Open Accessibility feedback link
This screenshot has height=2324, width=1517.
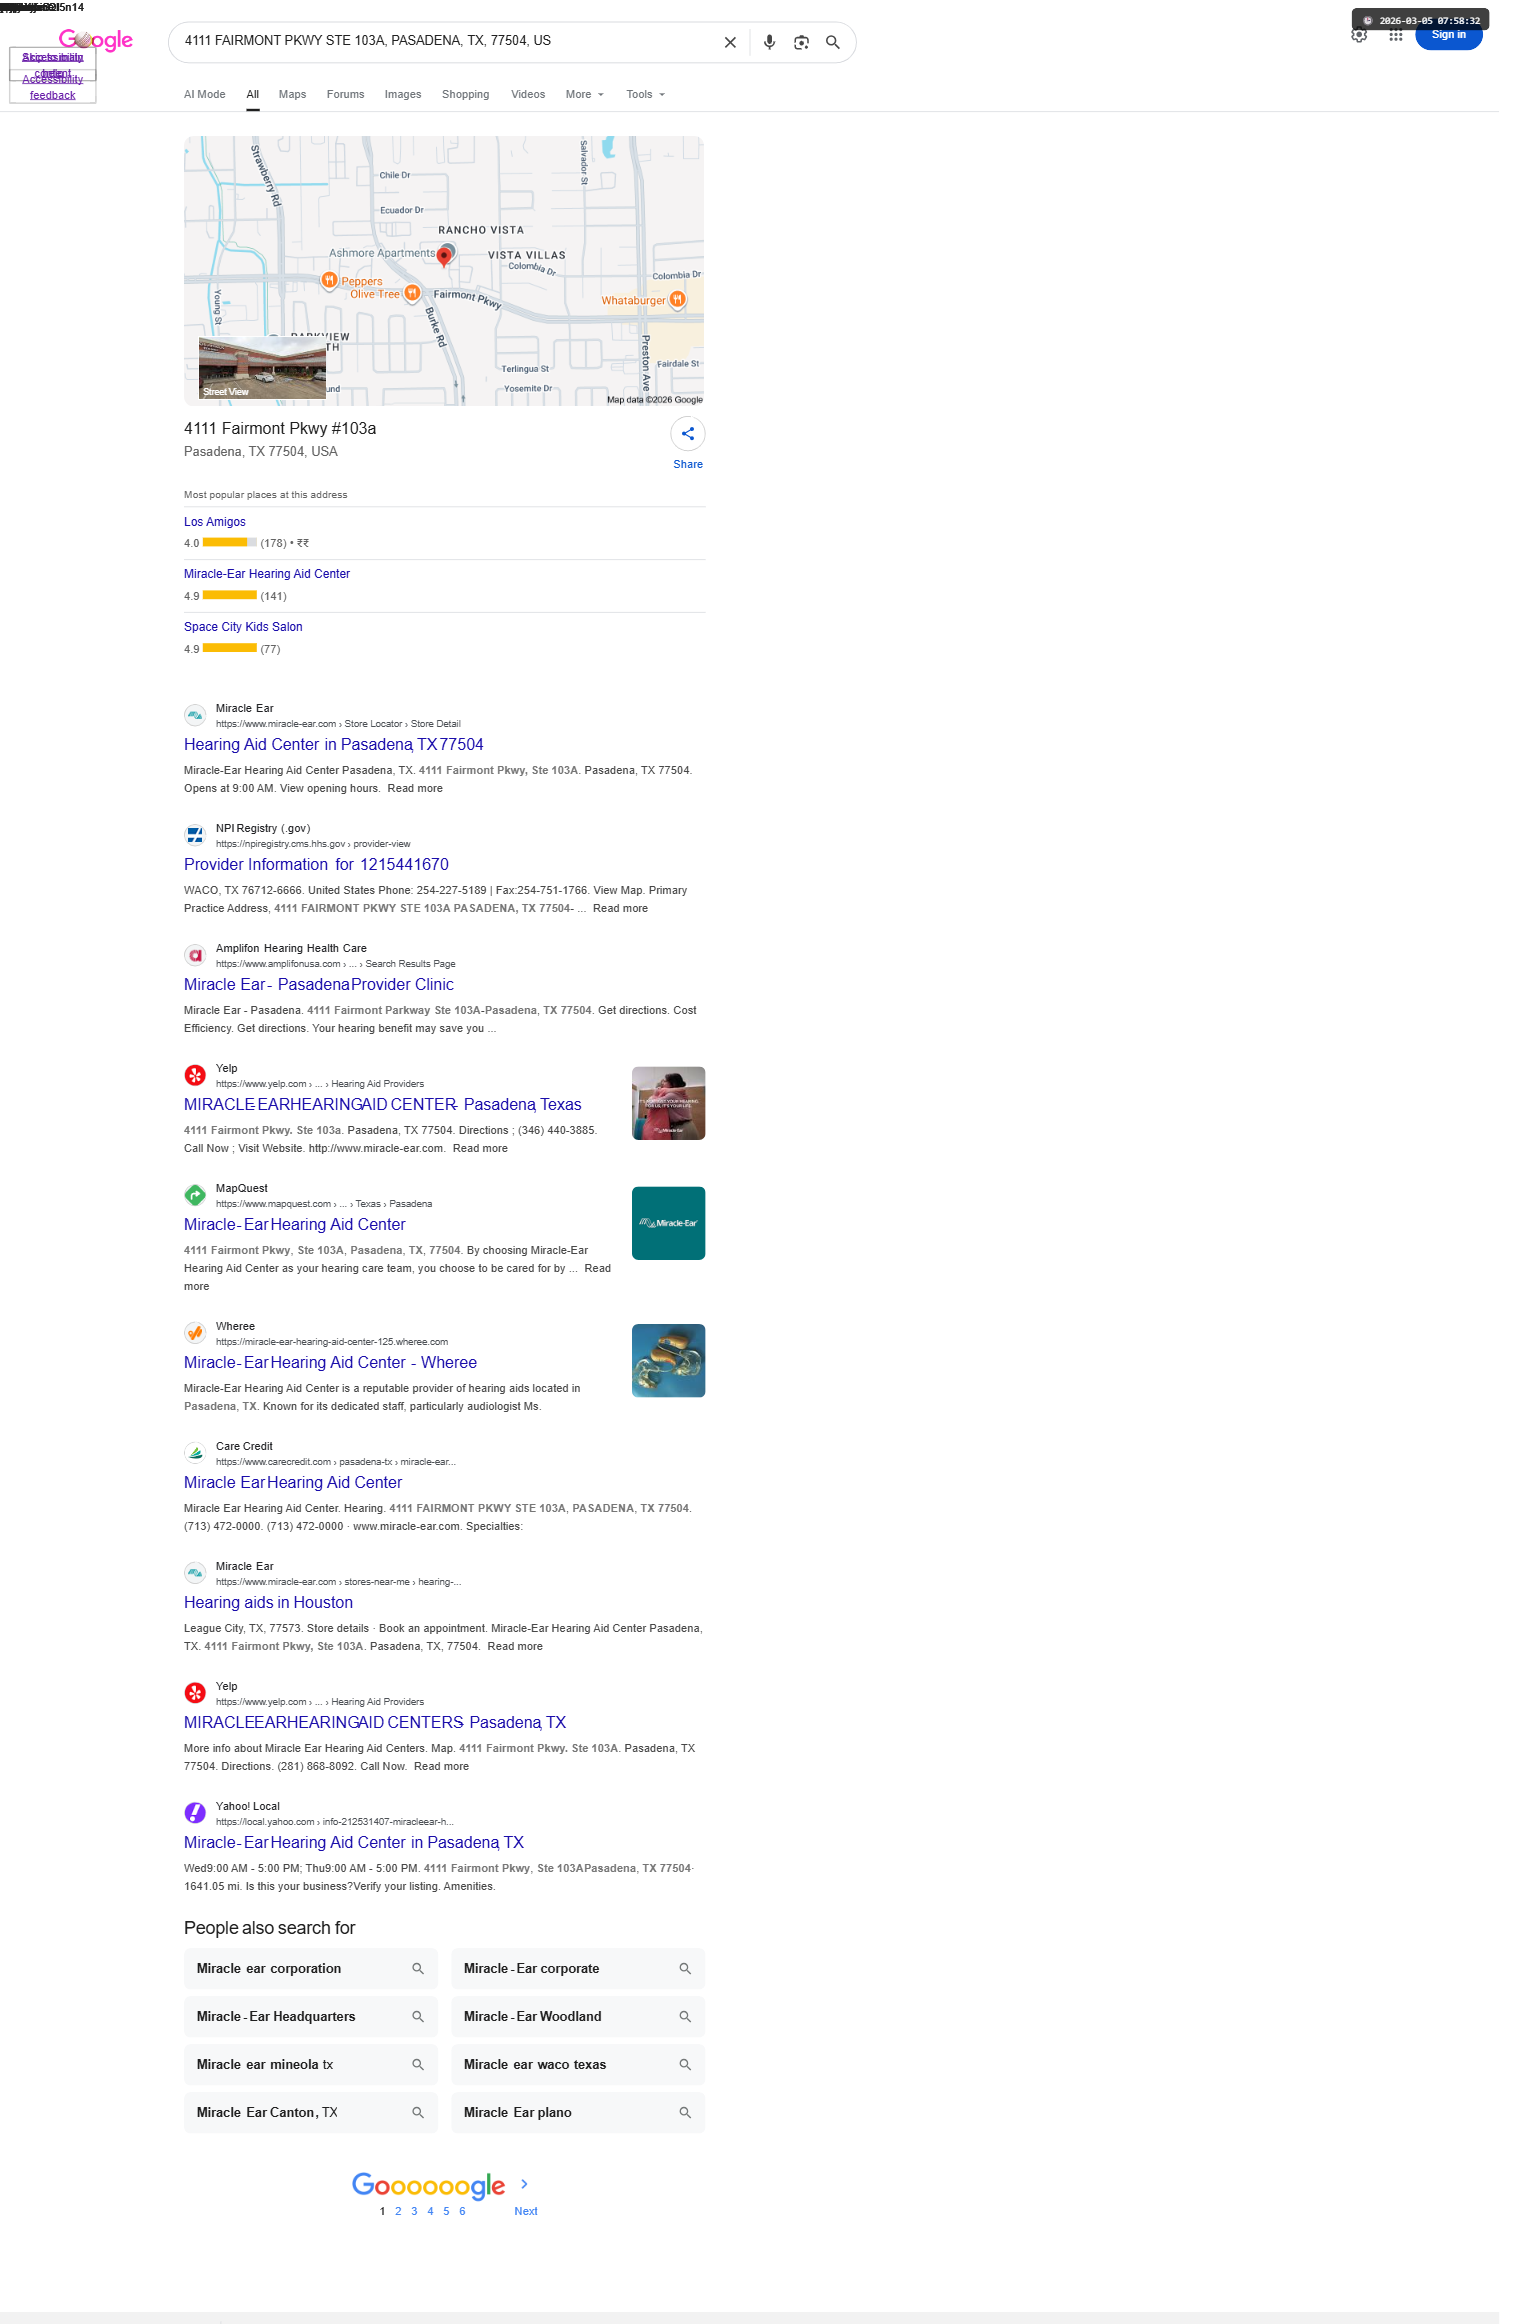tap(53, 87)
